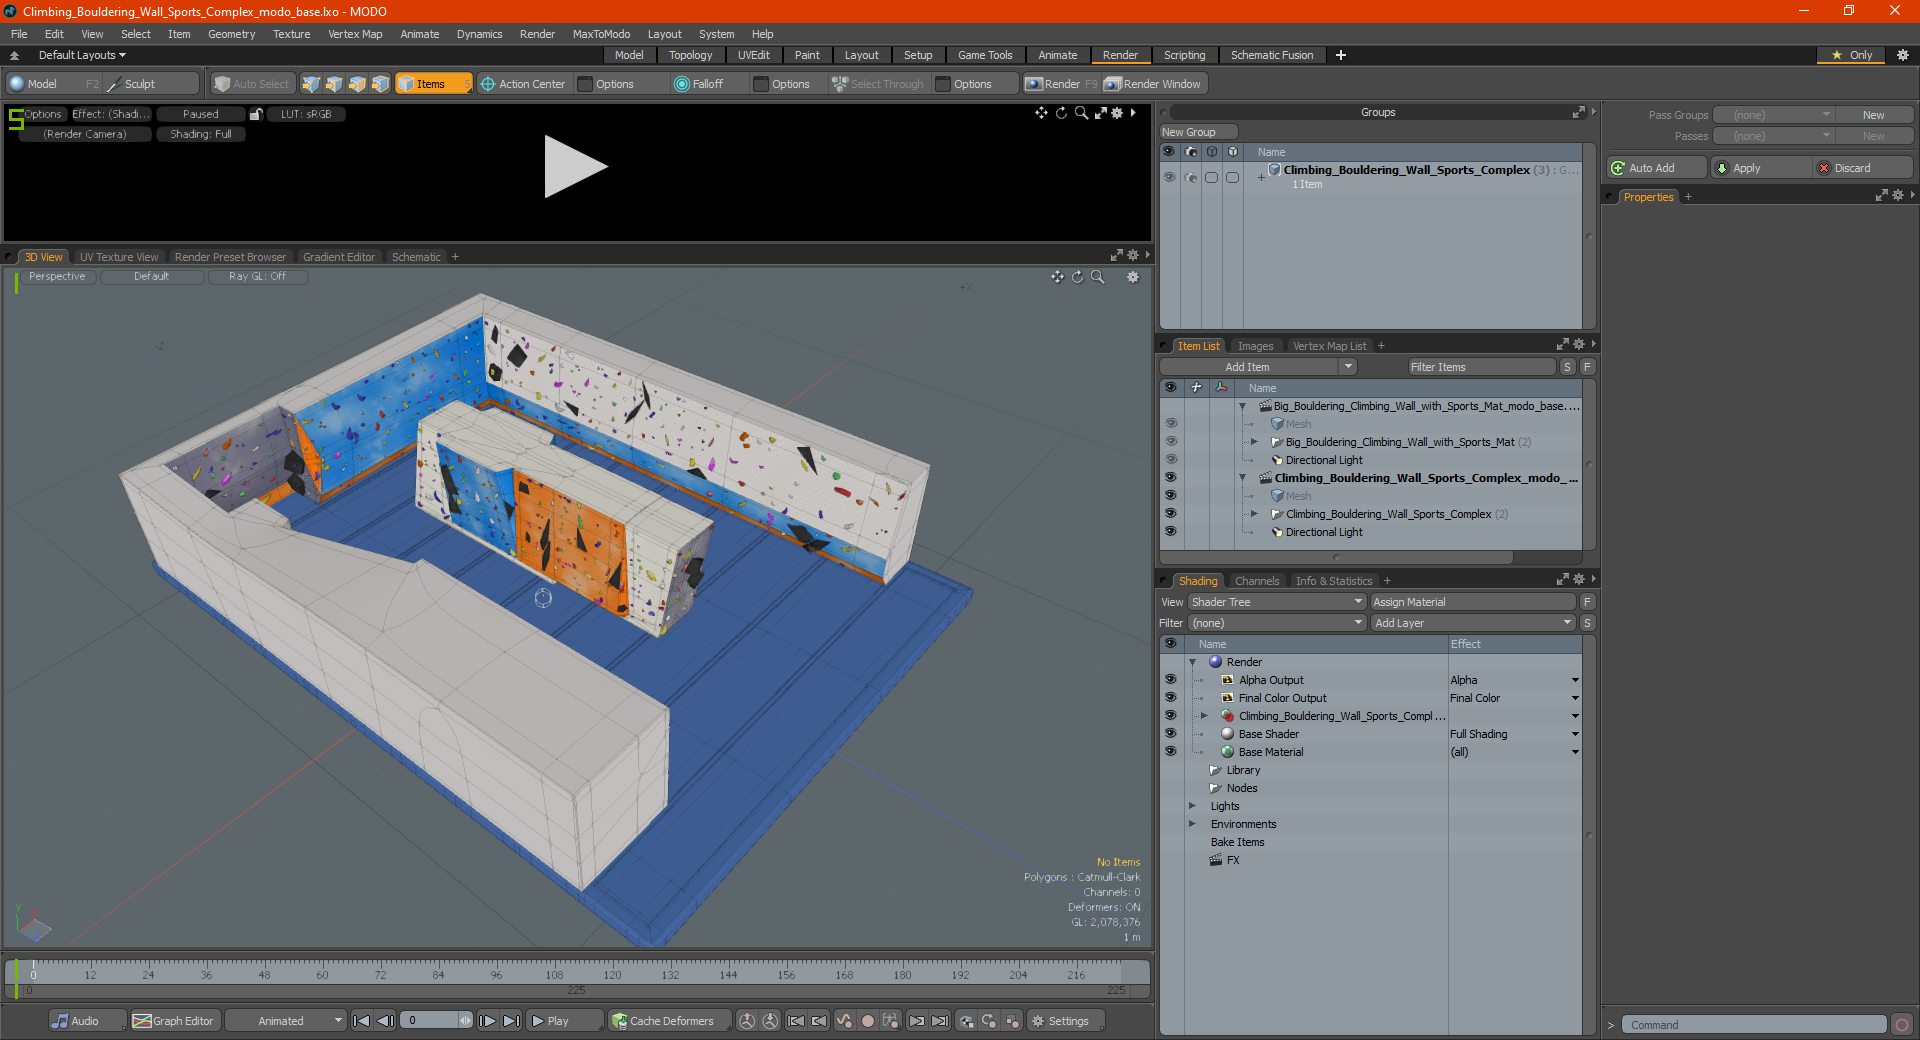Step to previous frame

pos(385,1021)
